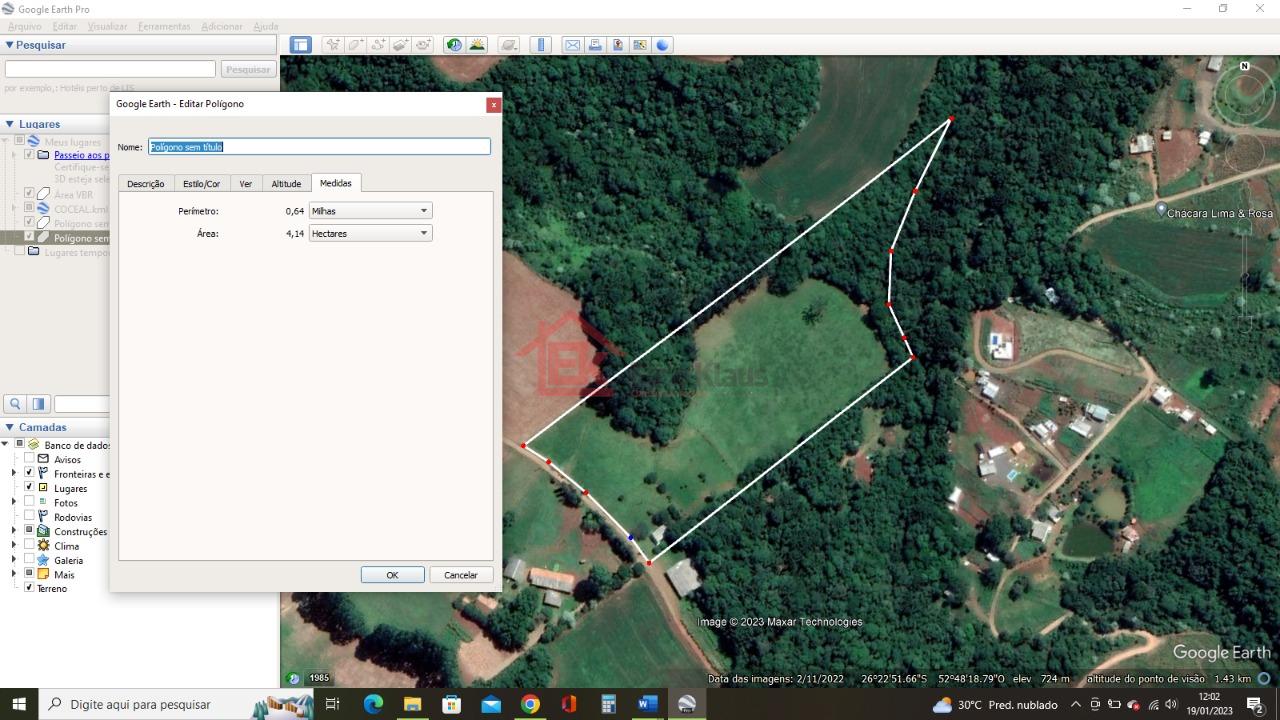Click the search magnifier icon in Lugares panel

[16, 404]
